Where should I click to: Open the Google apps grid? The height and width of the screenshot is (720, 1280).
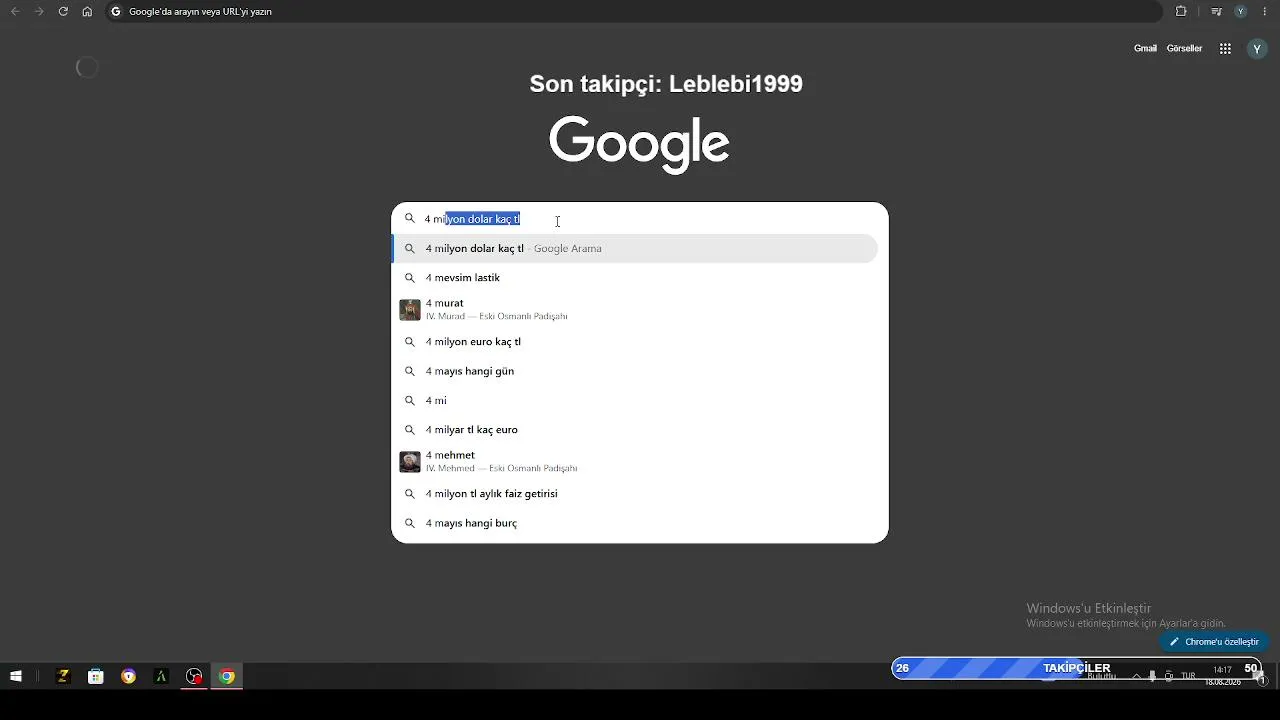1225,48
